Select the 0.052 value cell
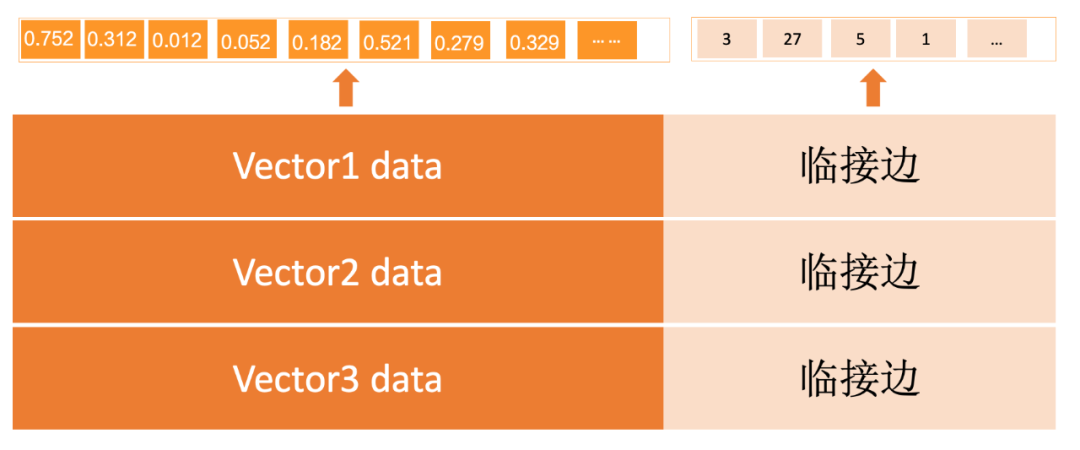The image size is (1080, 450). click(247, 39)
